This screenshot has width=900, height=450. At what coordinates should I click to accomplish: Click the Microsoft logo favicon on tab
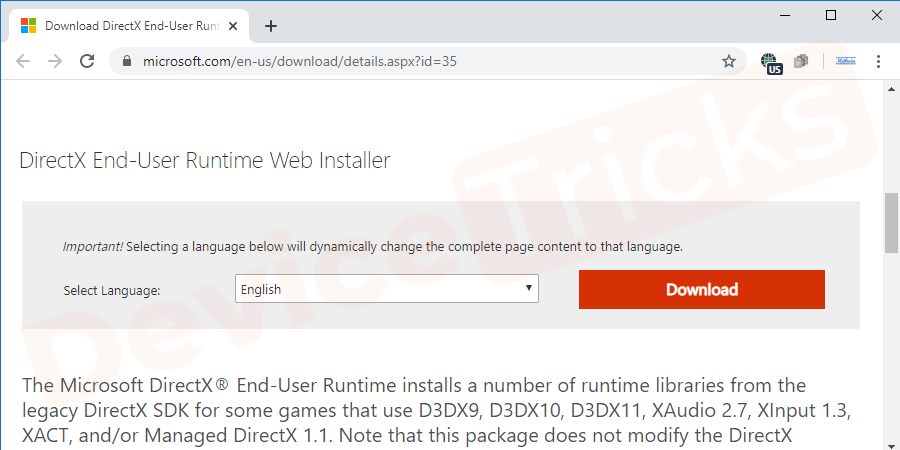[x=28, y=26]
